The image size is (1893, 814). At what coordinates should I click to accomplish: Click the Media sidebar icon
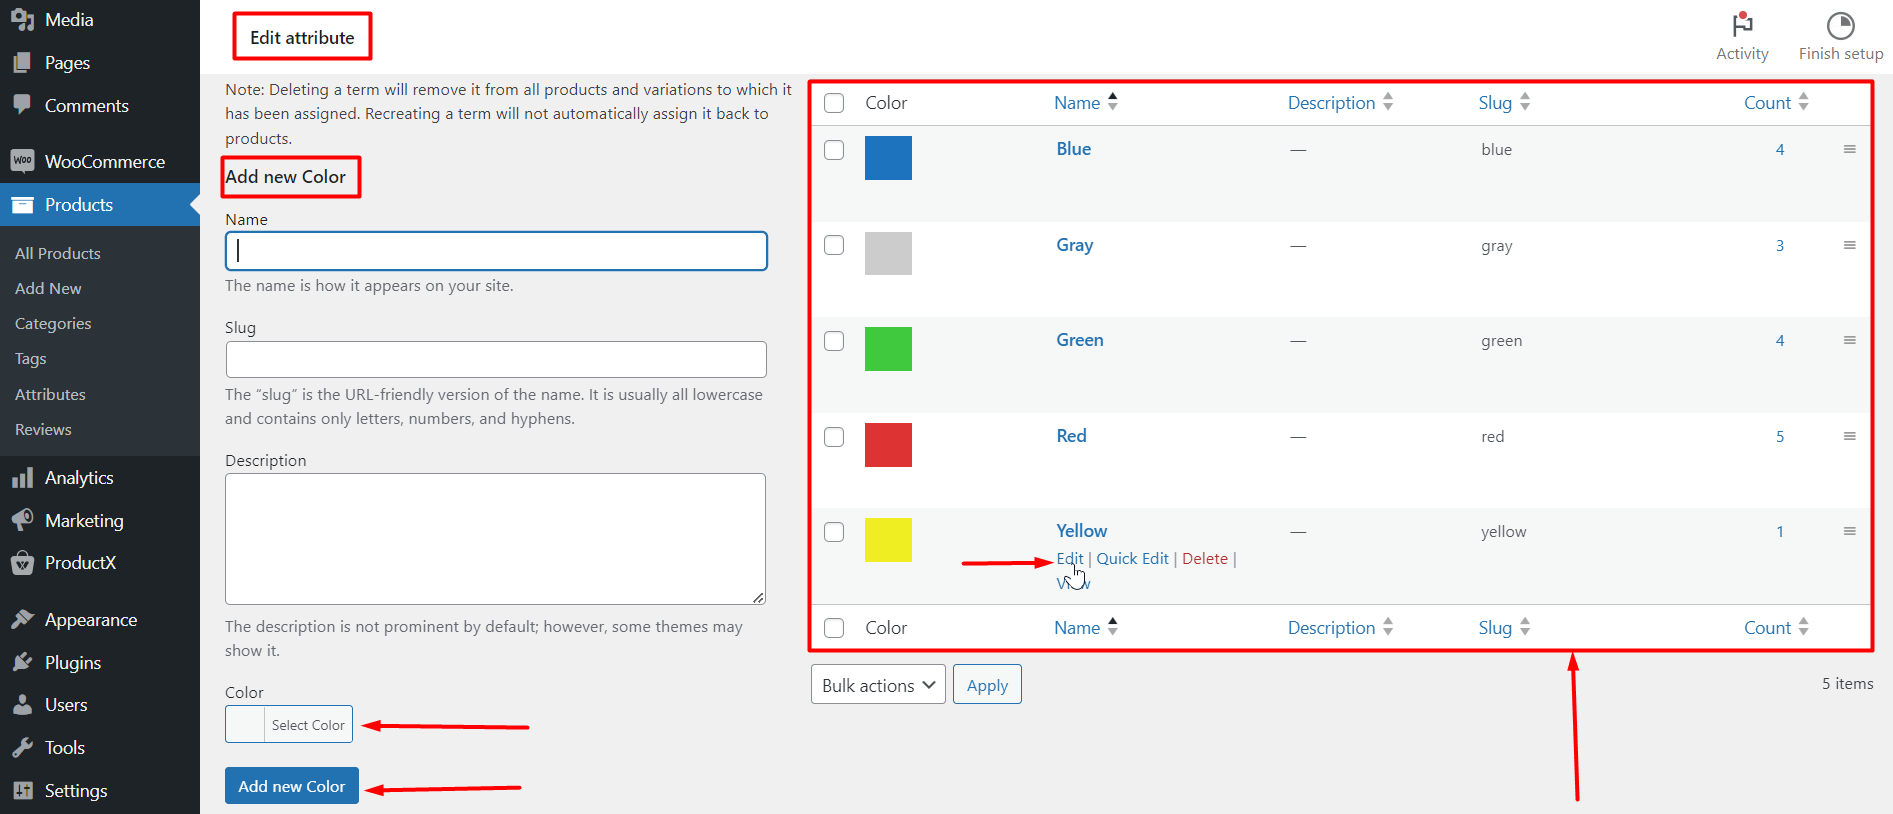point(22,19)
